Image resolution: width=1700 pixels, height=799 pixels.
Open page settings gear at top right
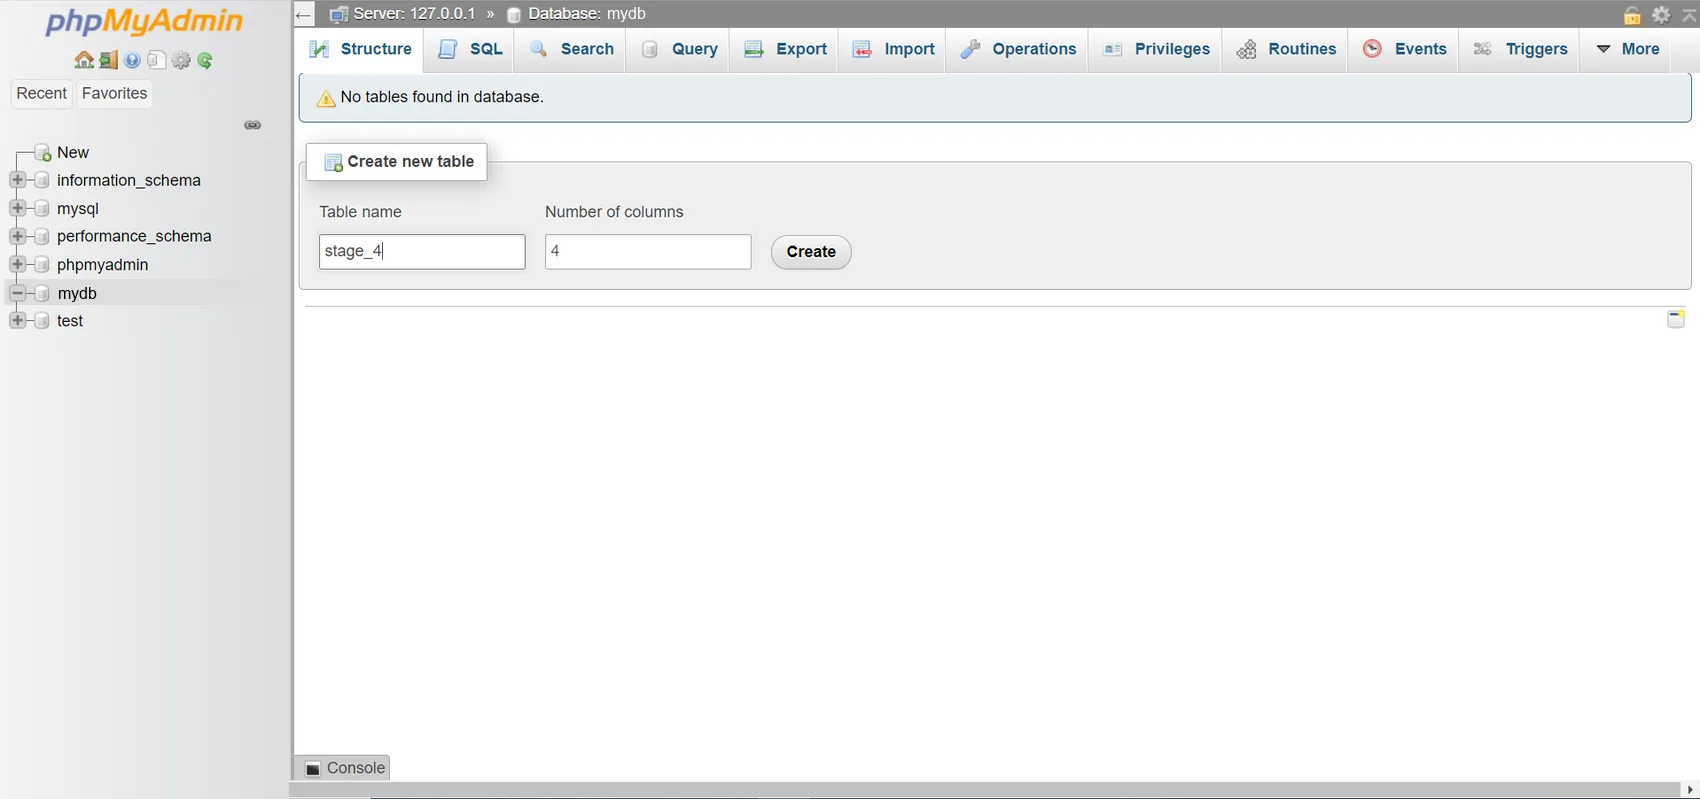pyautogui.click(x=1661, y=15)
